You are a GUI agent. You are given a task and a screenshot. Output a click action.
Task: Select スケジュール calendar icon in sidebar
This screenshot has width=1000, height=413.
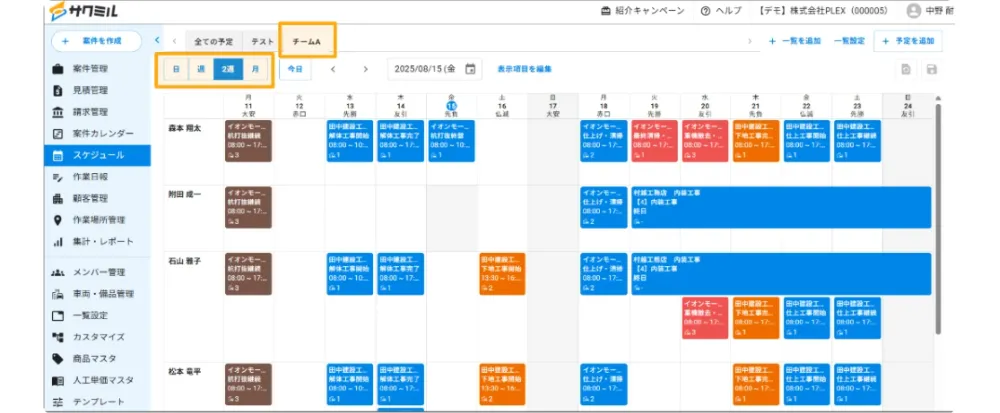point(58,155)
